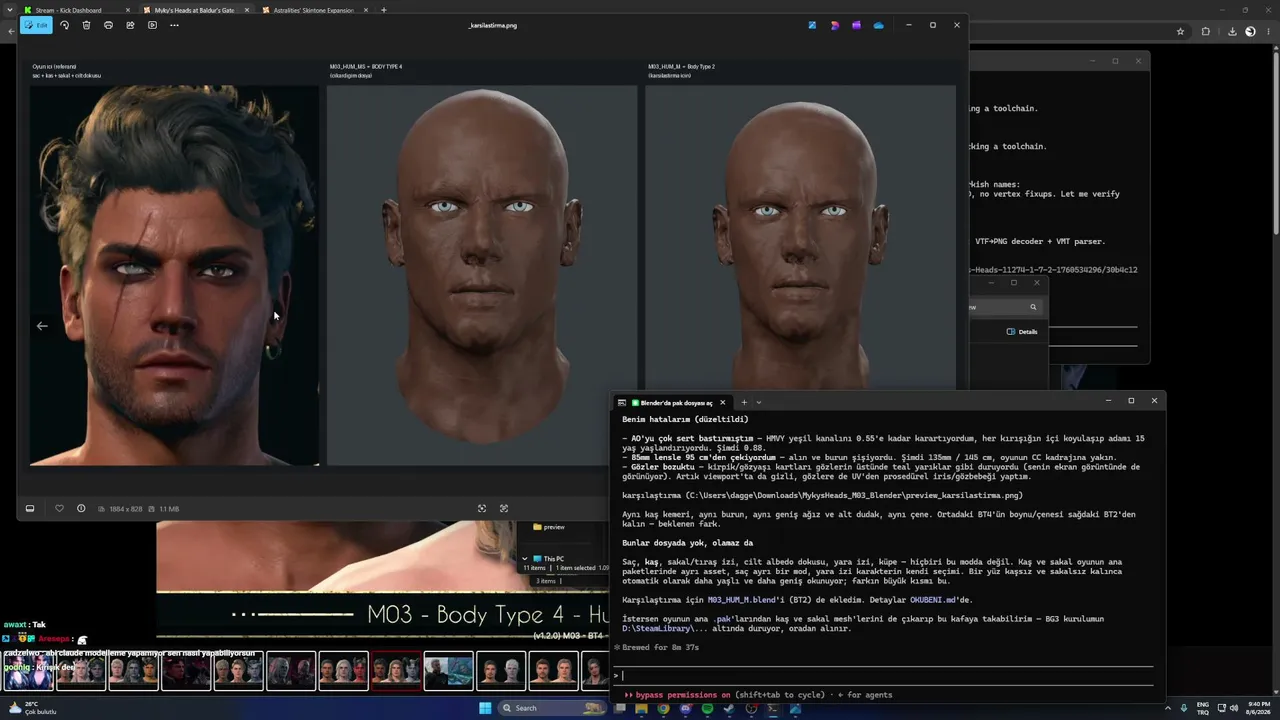Viewport: 1280px width, 720px height.
Task: Close the Stream - Kick Dashboard tab
Action: pyautogui.click(x=129, y=10)
